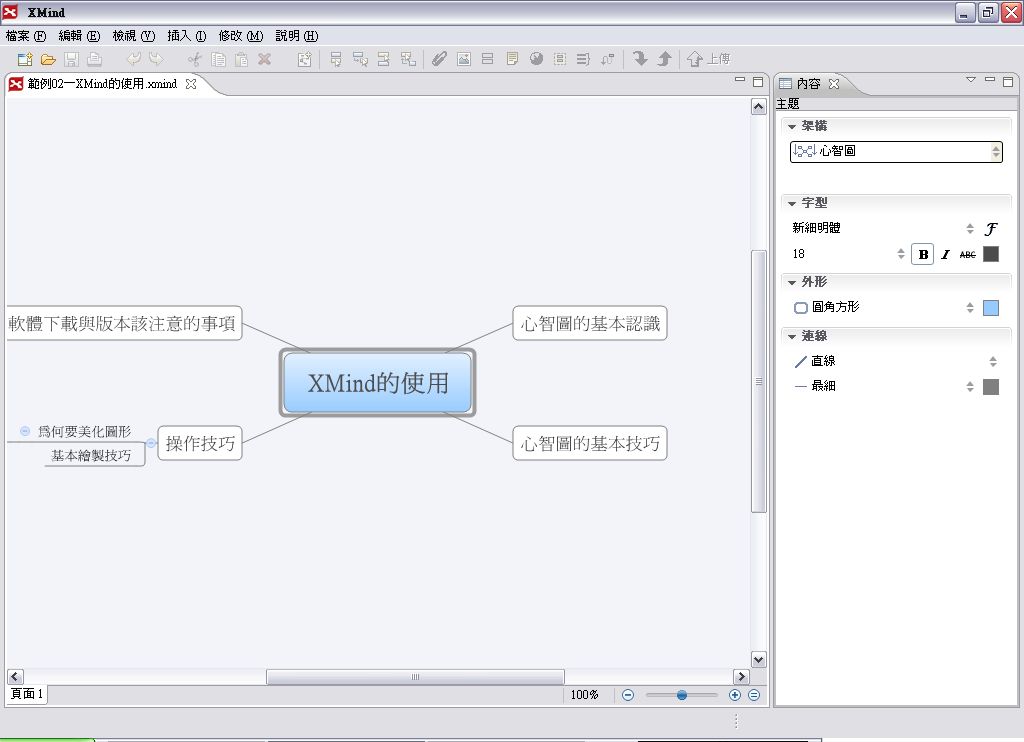Viewport: 1024px width, 742px height.
Task: Click the Insert parent topic icon
Action: 408,59
